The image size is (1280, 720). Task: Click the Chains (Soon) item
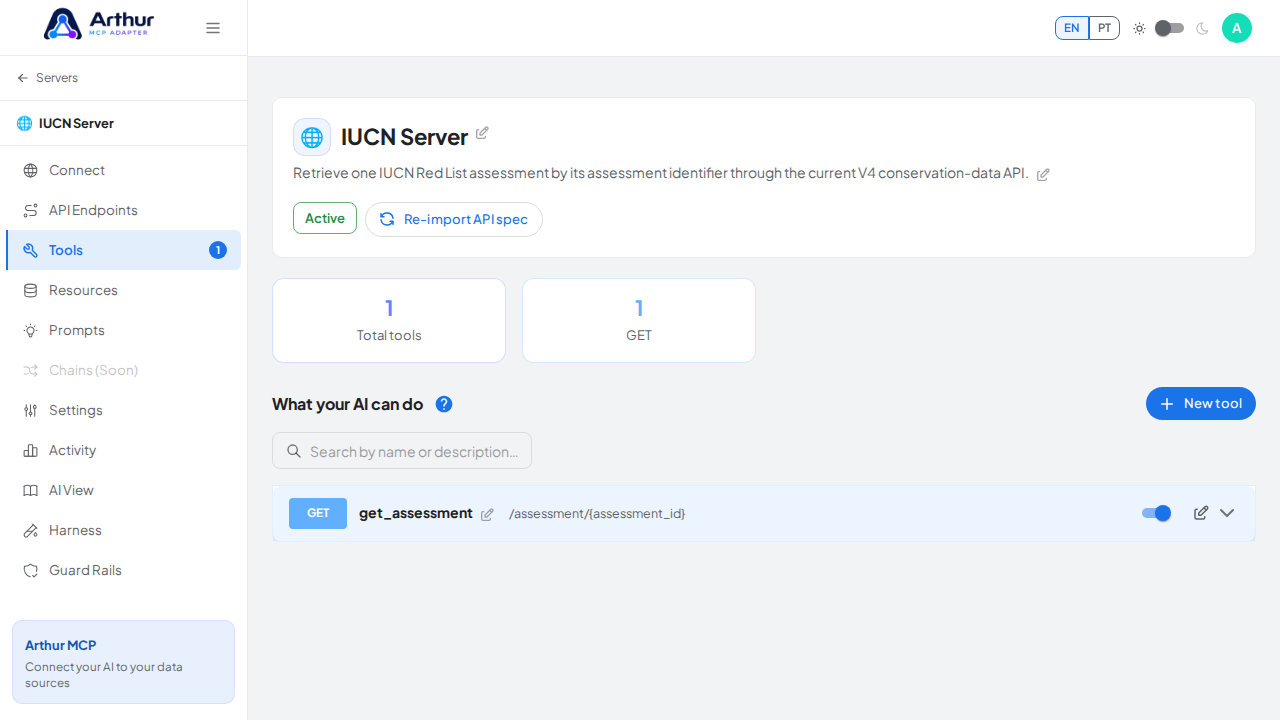tap(123, 370)
